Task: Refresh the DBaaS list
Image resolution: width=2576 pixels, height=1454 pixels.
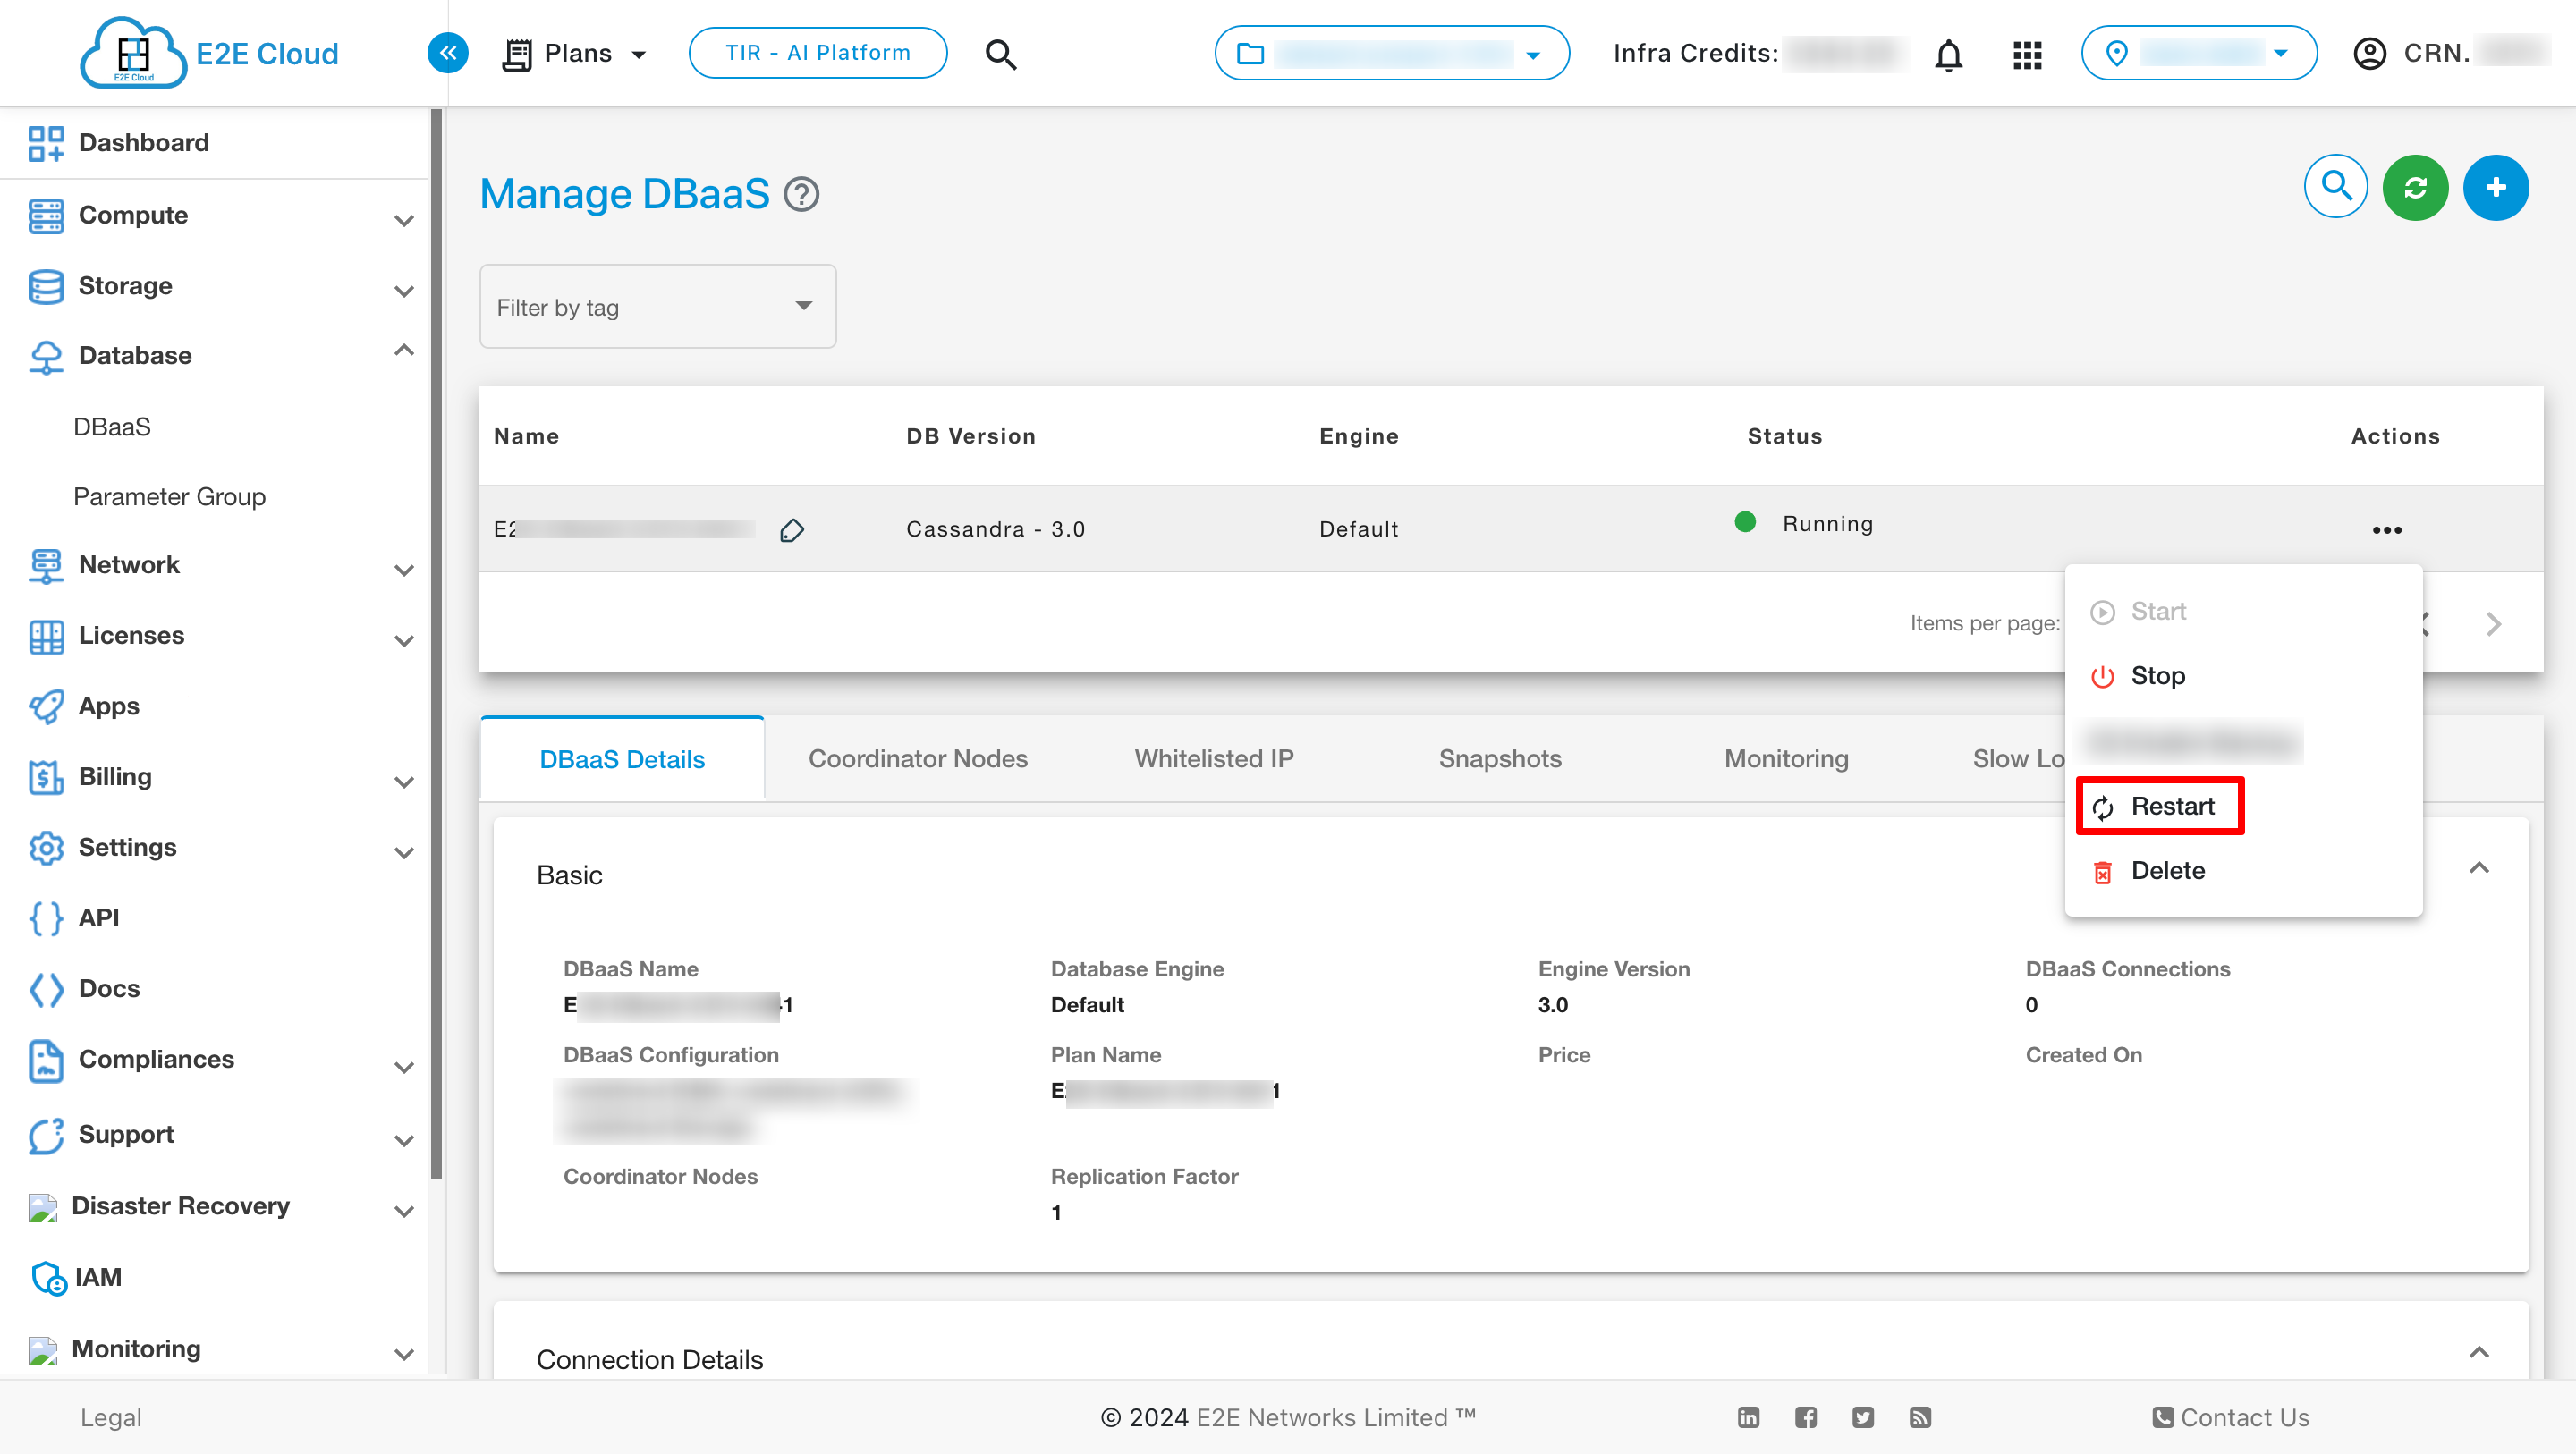Action: 2415,187
